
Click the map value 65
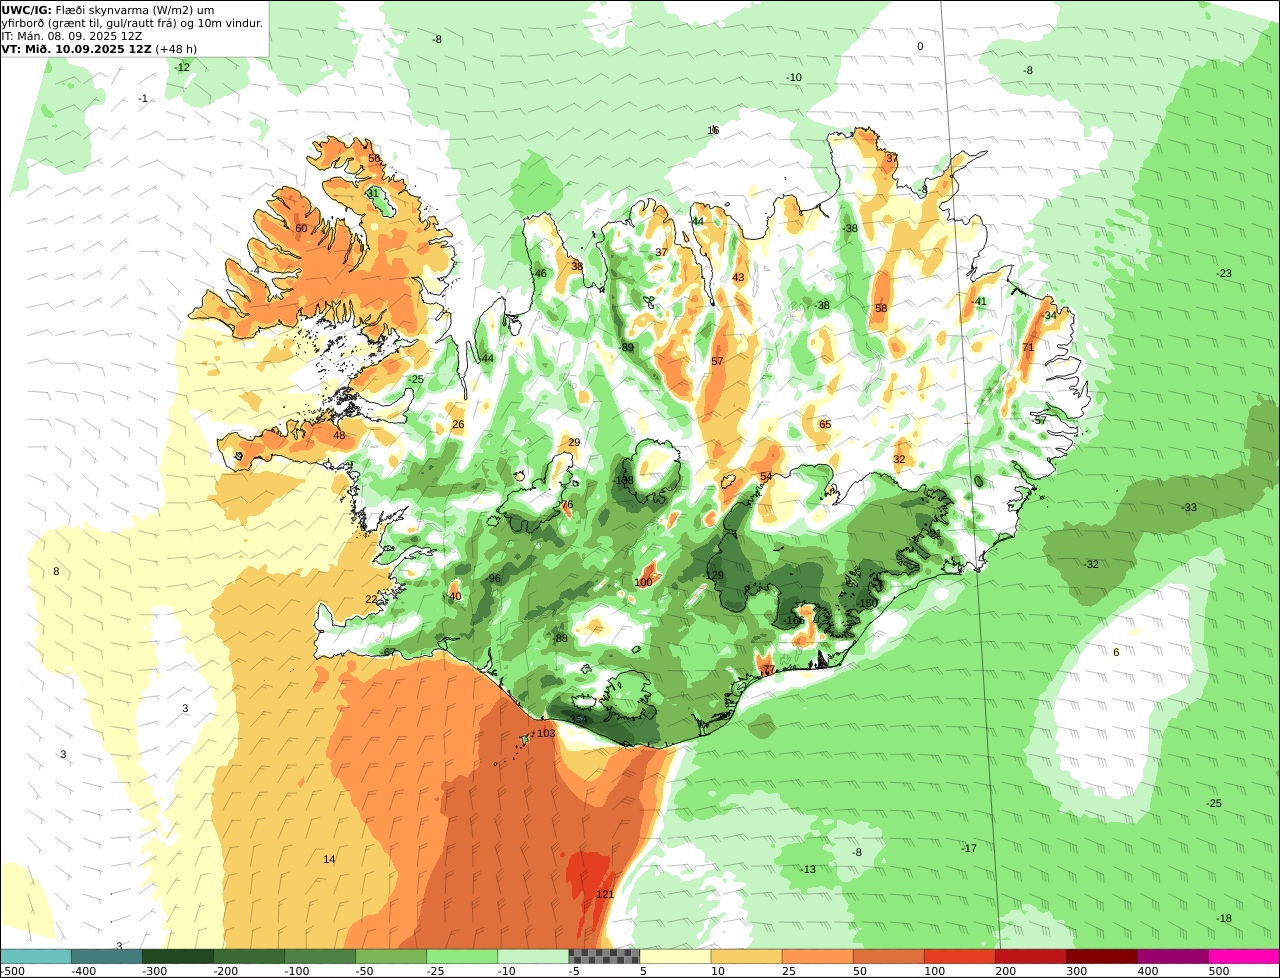[x=825, y=424]
